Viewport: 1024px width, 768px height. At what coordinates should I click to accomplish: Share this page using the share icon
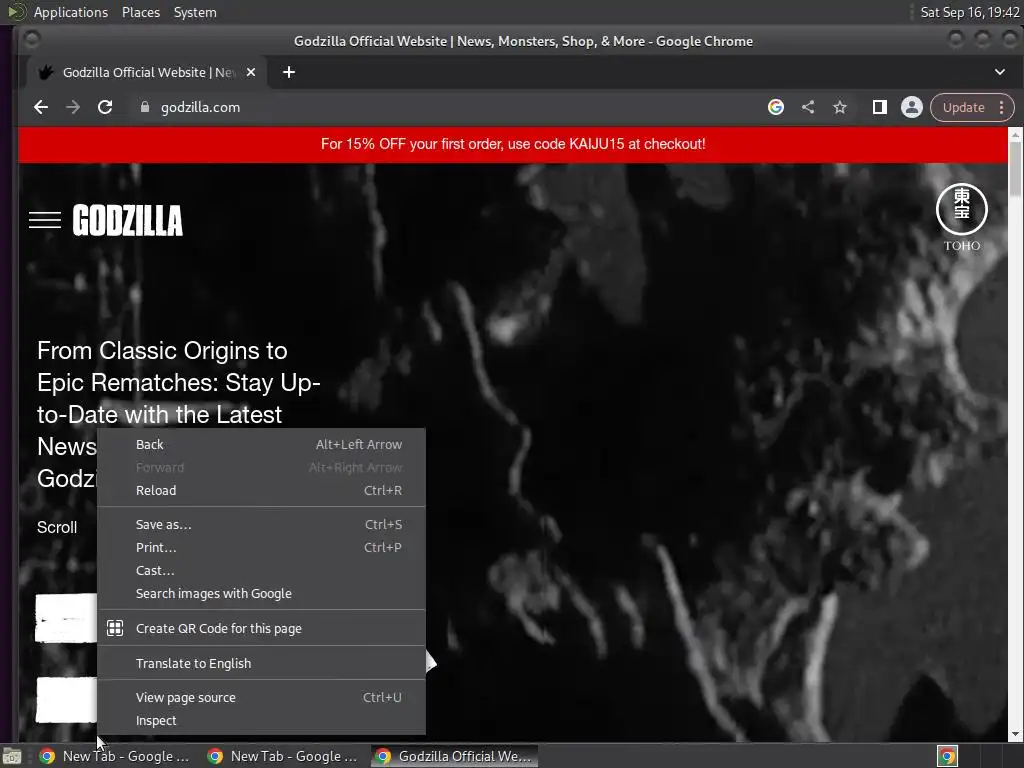(x=808, y=107)
